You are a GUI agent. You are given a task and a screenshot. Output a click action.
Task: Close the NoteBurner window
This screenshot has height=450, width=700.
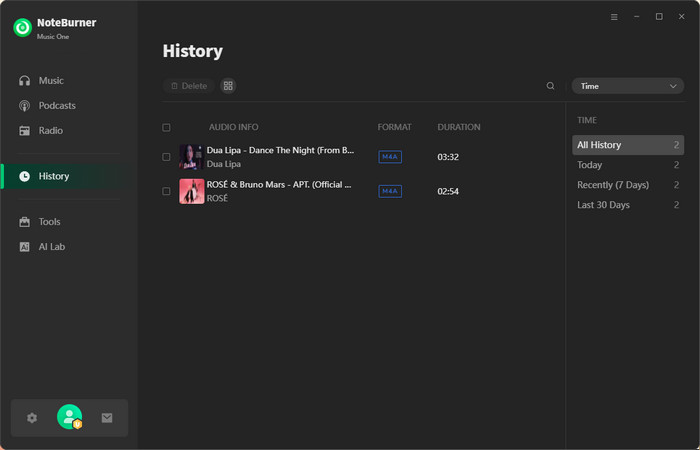pos(682,17)
